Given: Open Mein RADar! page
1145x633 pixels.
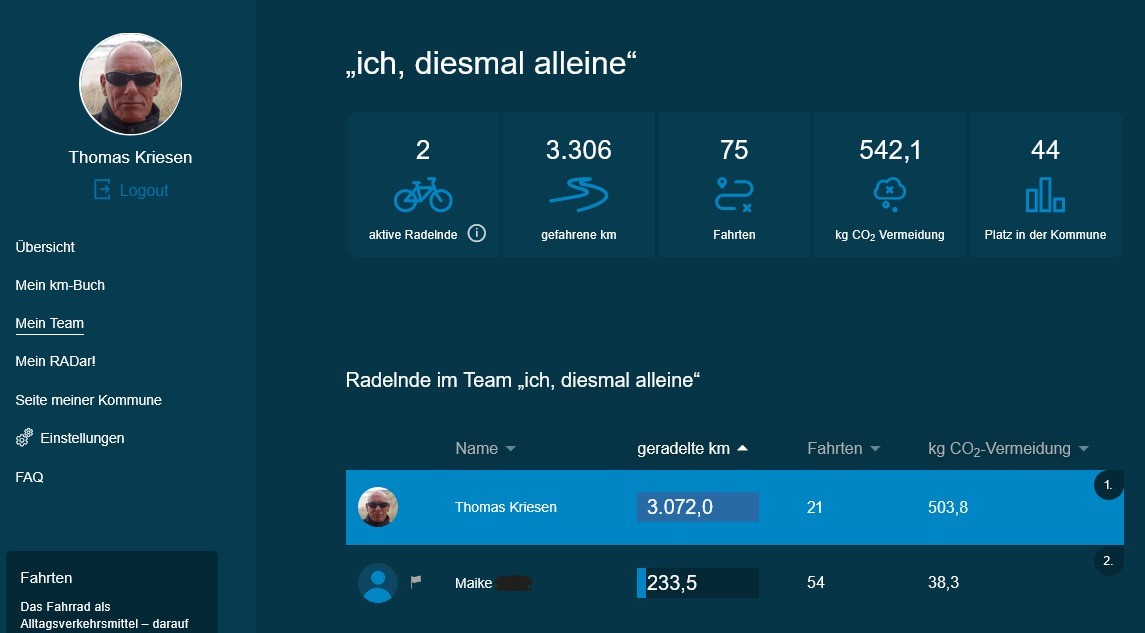Looking at the screenshot, I should click(x=55, y=361).
